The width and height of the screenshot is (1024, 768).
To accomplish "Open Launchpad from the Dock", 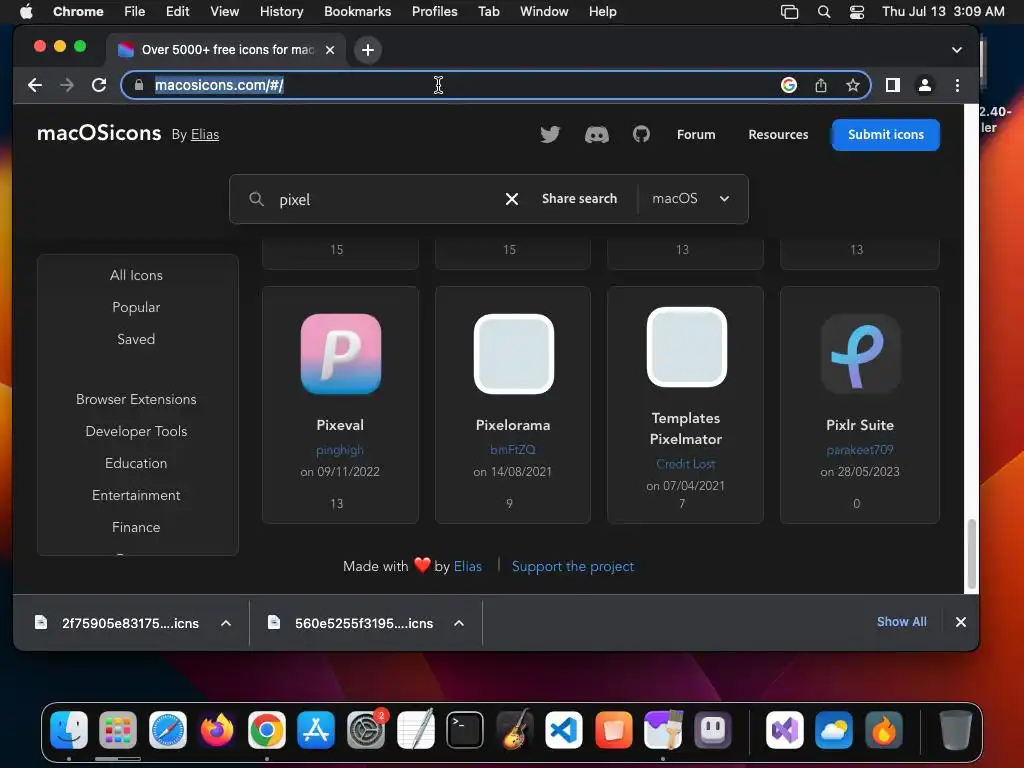I will 118,729.
